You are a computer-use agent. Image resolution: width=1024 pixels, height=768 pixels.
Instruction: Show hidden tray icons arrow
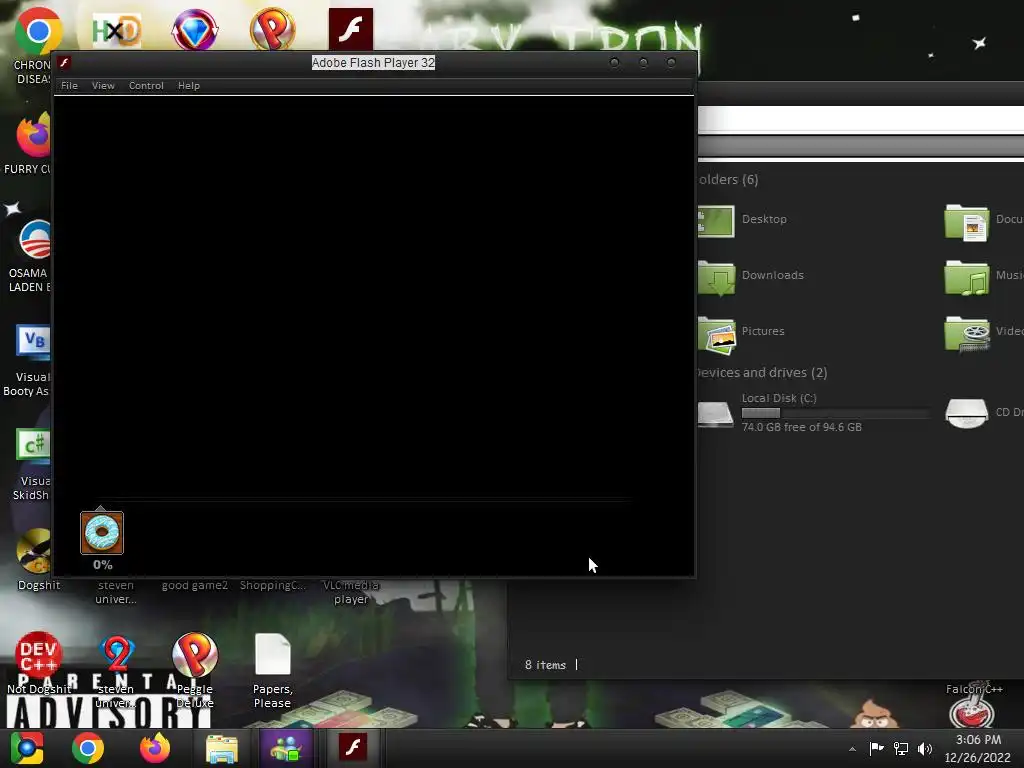[x=852, y=749]
